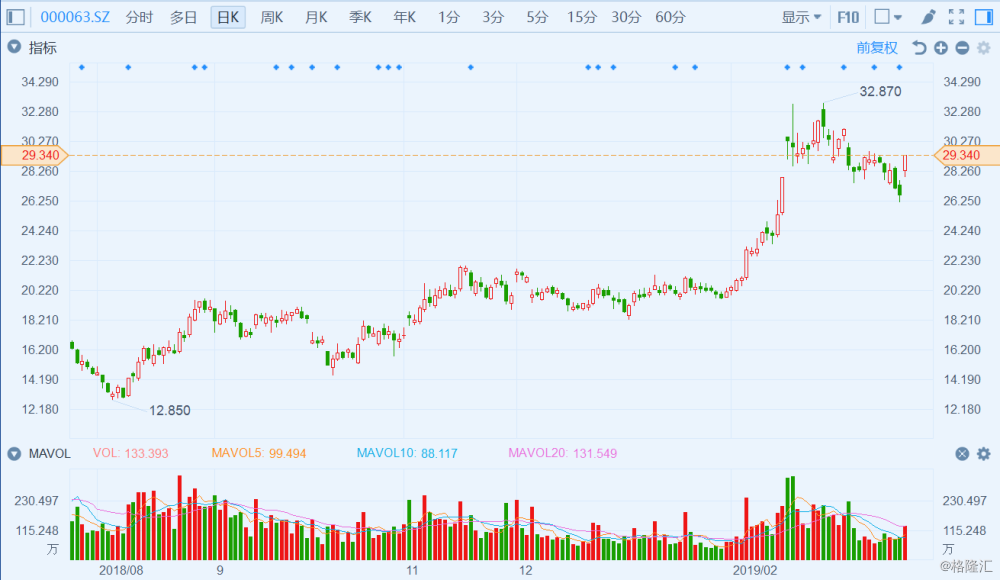The width and height of the screenshot is (1000, 580).
Task: Switch to the 周K weekly tab
Action: (x=272, y=17)
